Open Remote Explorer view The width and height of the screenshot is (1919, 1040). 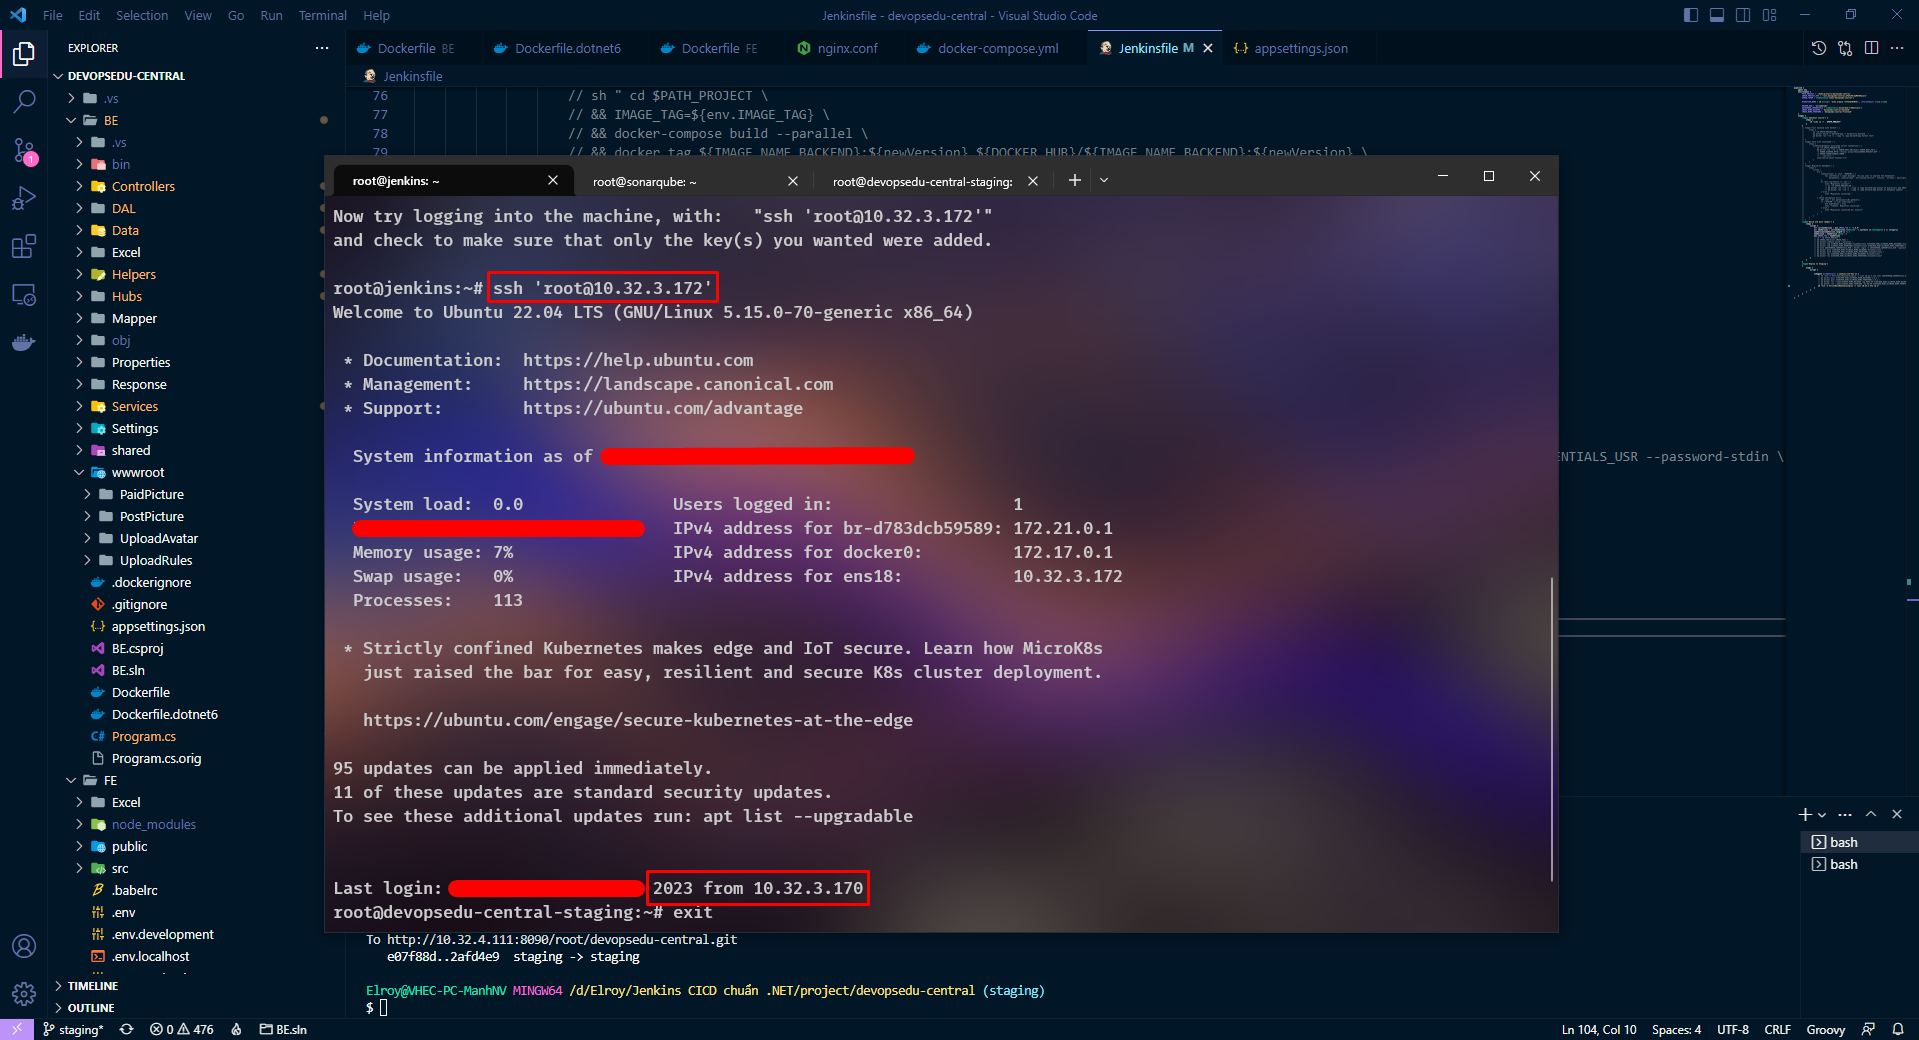[24, 295]
